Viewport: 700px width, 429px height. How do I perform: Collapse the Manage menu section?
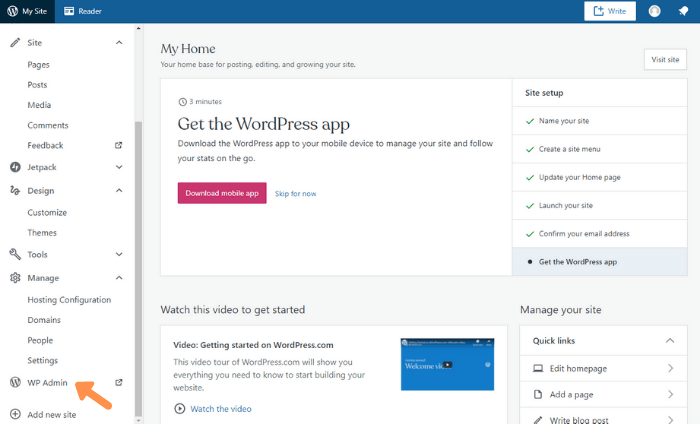point(119,278)
